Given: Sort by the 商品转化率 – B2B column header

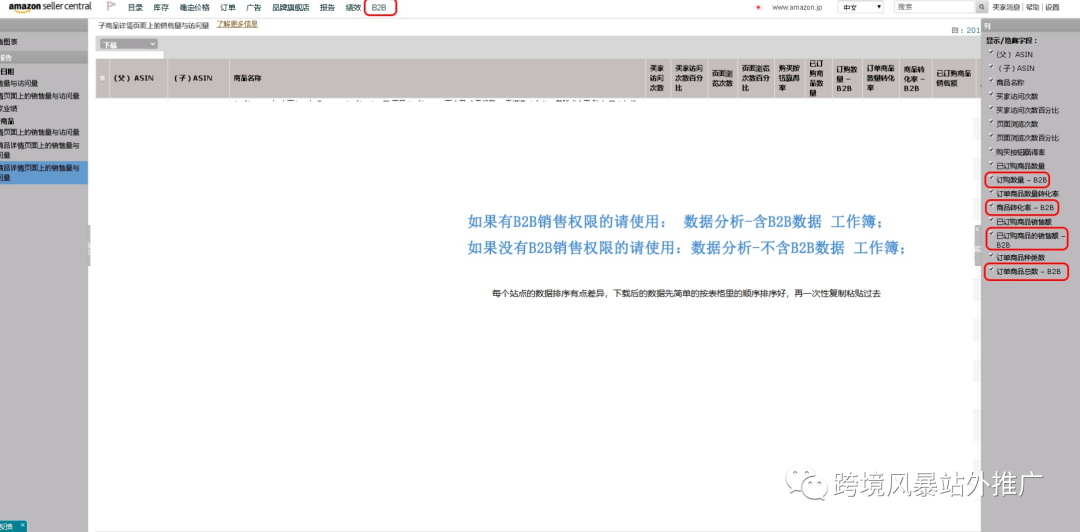Looking at the screenshot, I should pos(915,79).
